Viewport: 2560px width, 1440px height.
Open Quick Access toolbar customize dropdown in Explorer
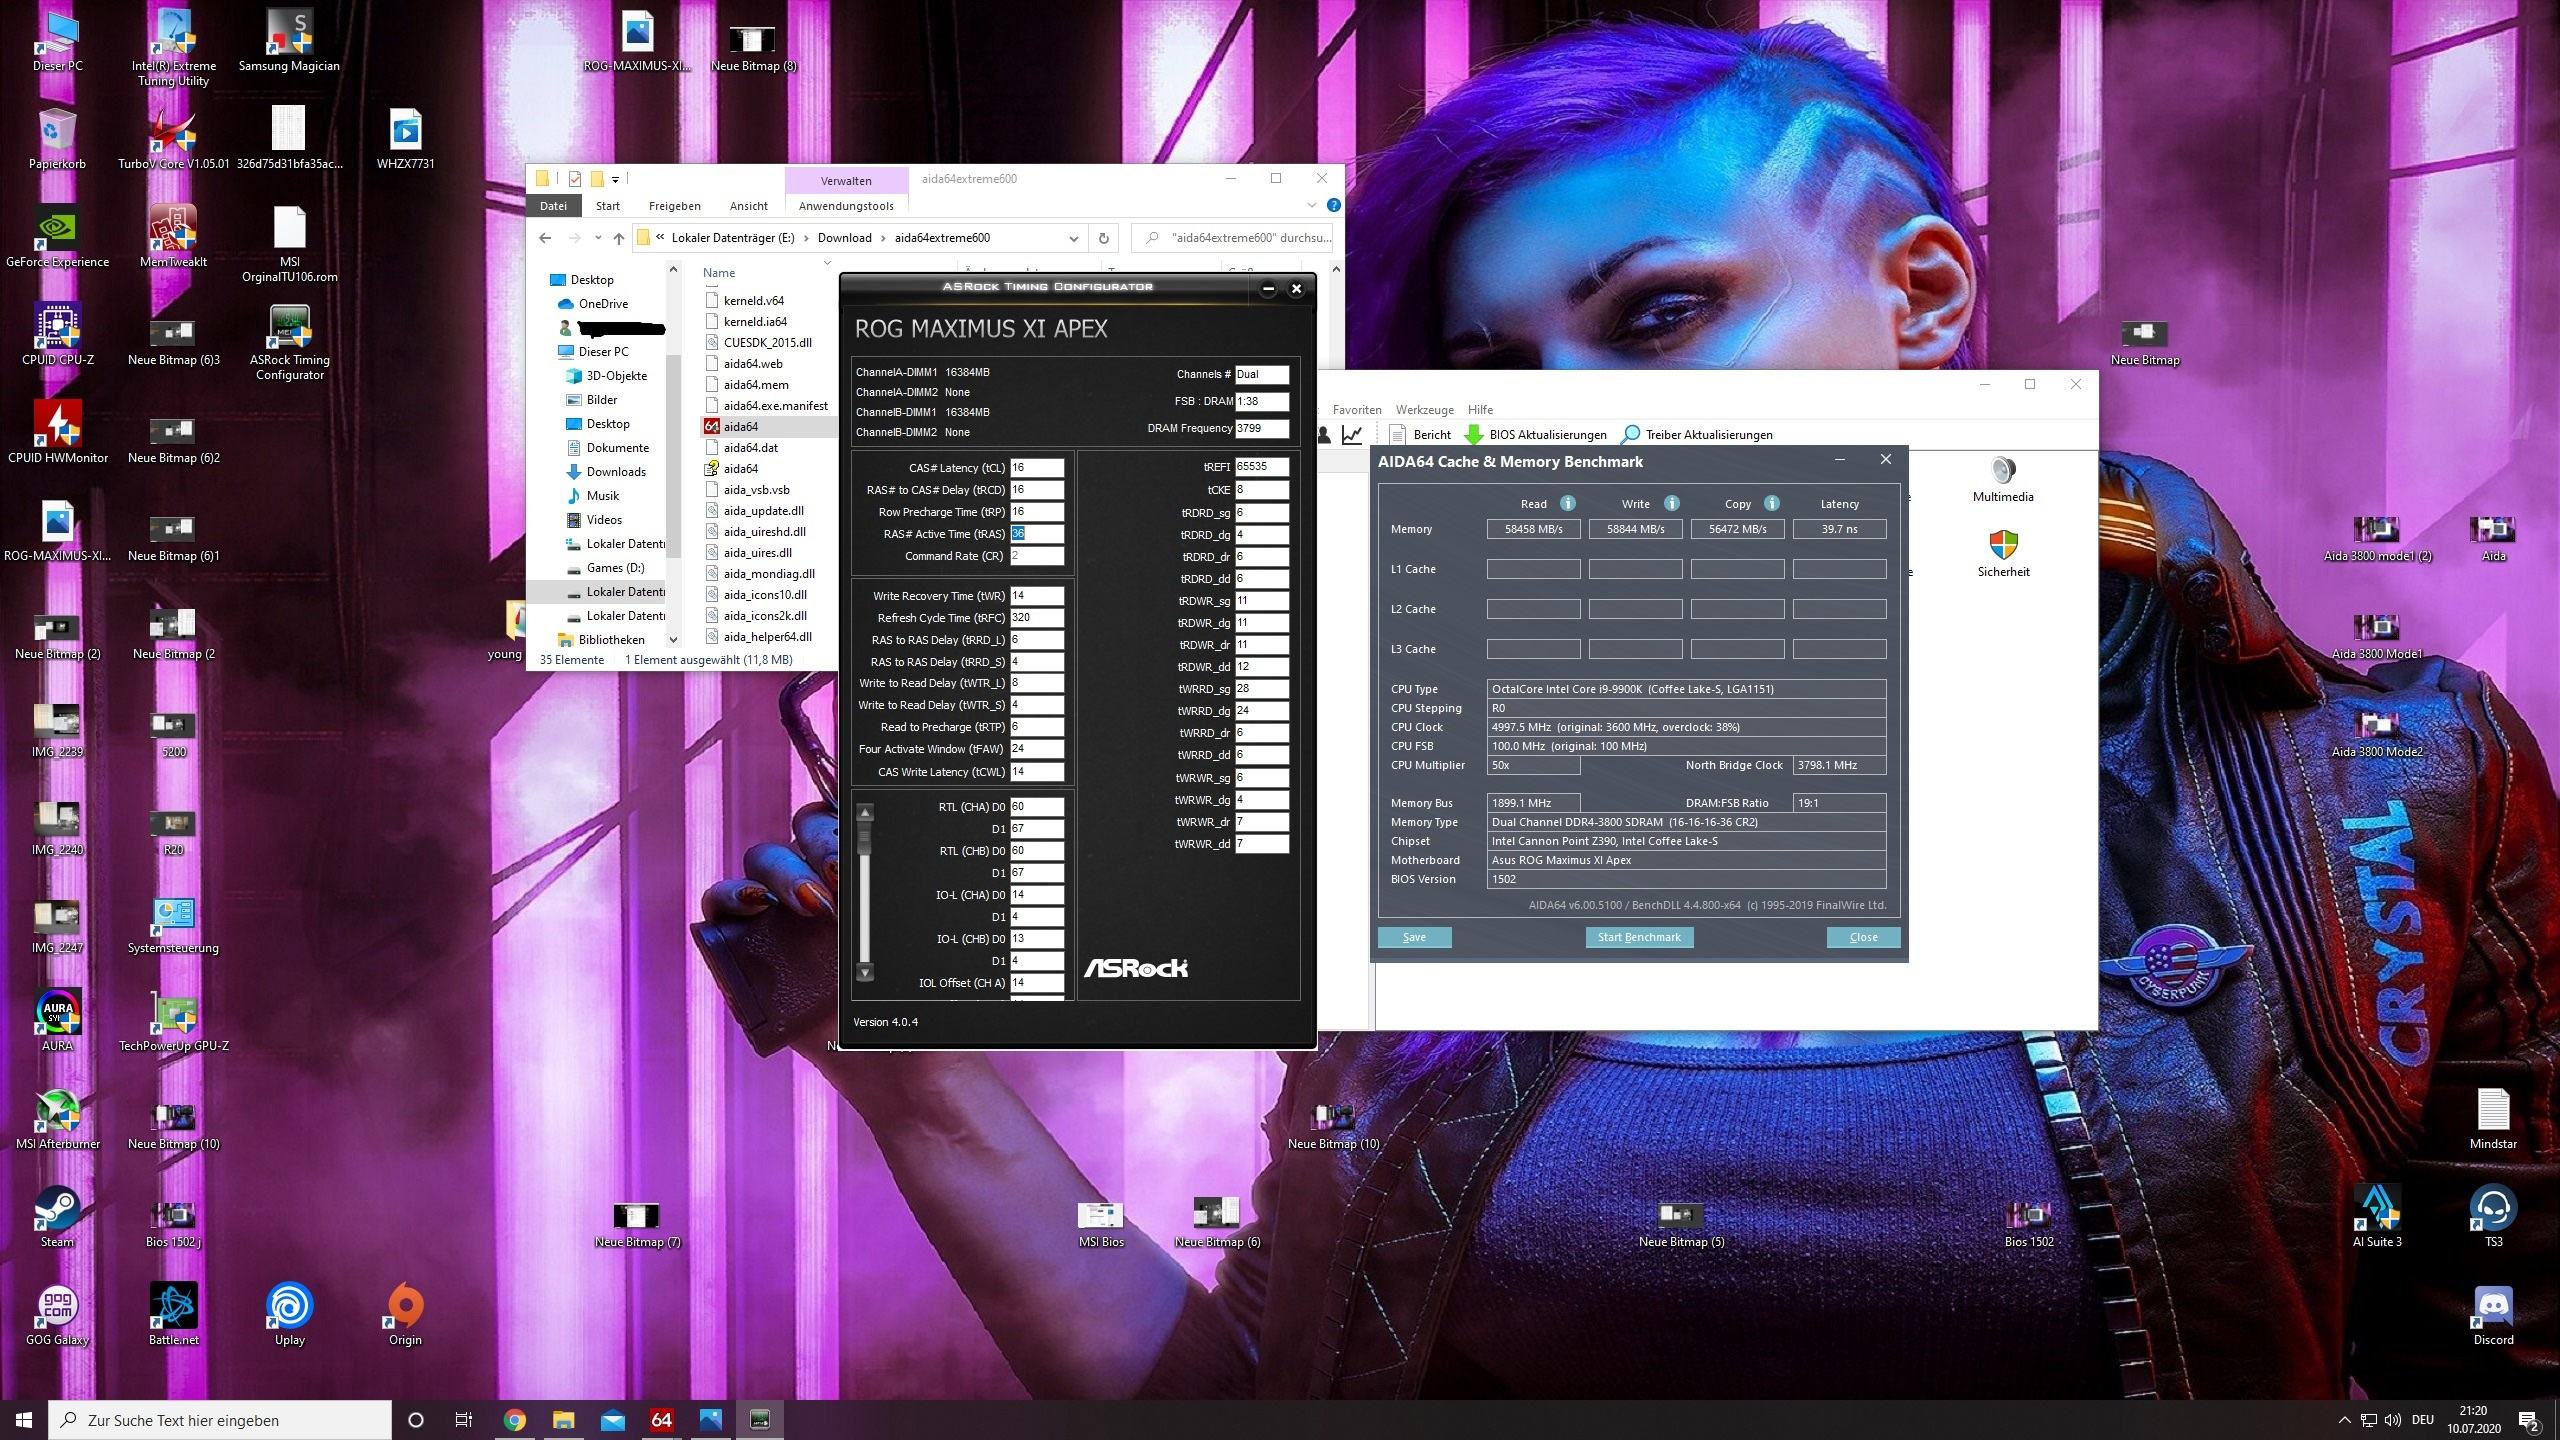615,180
